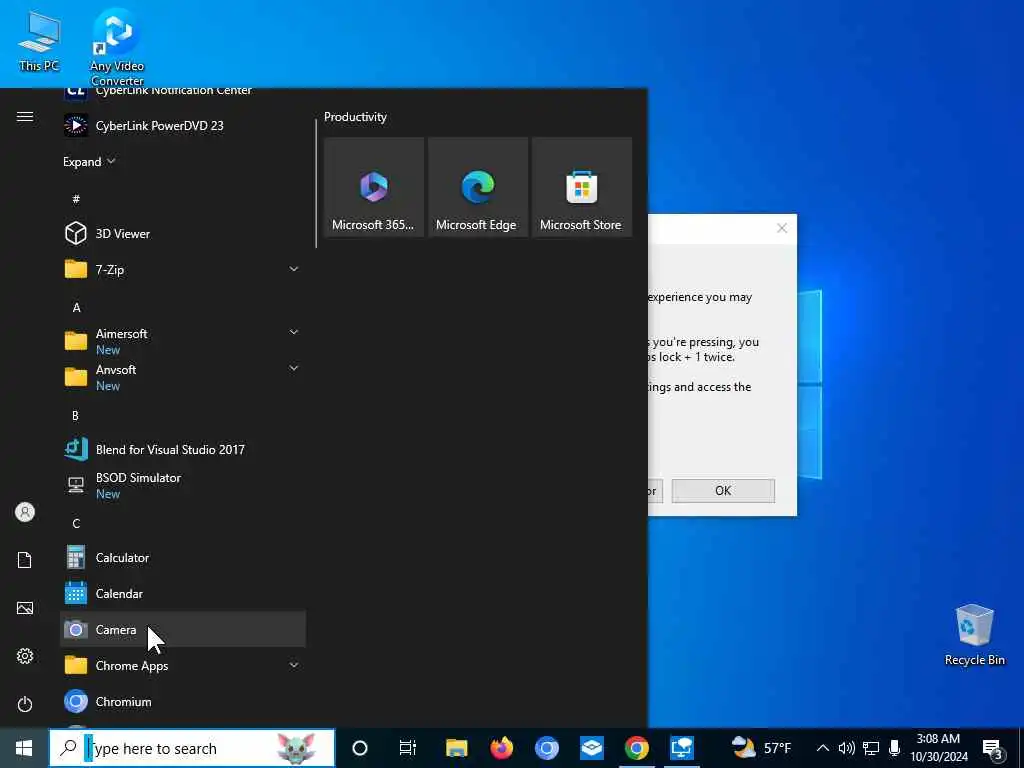Open the volume control in system tray

[846, 748]
